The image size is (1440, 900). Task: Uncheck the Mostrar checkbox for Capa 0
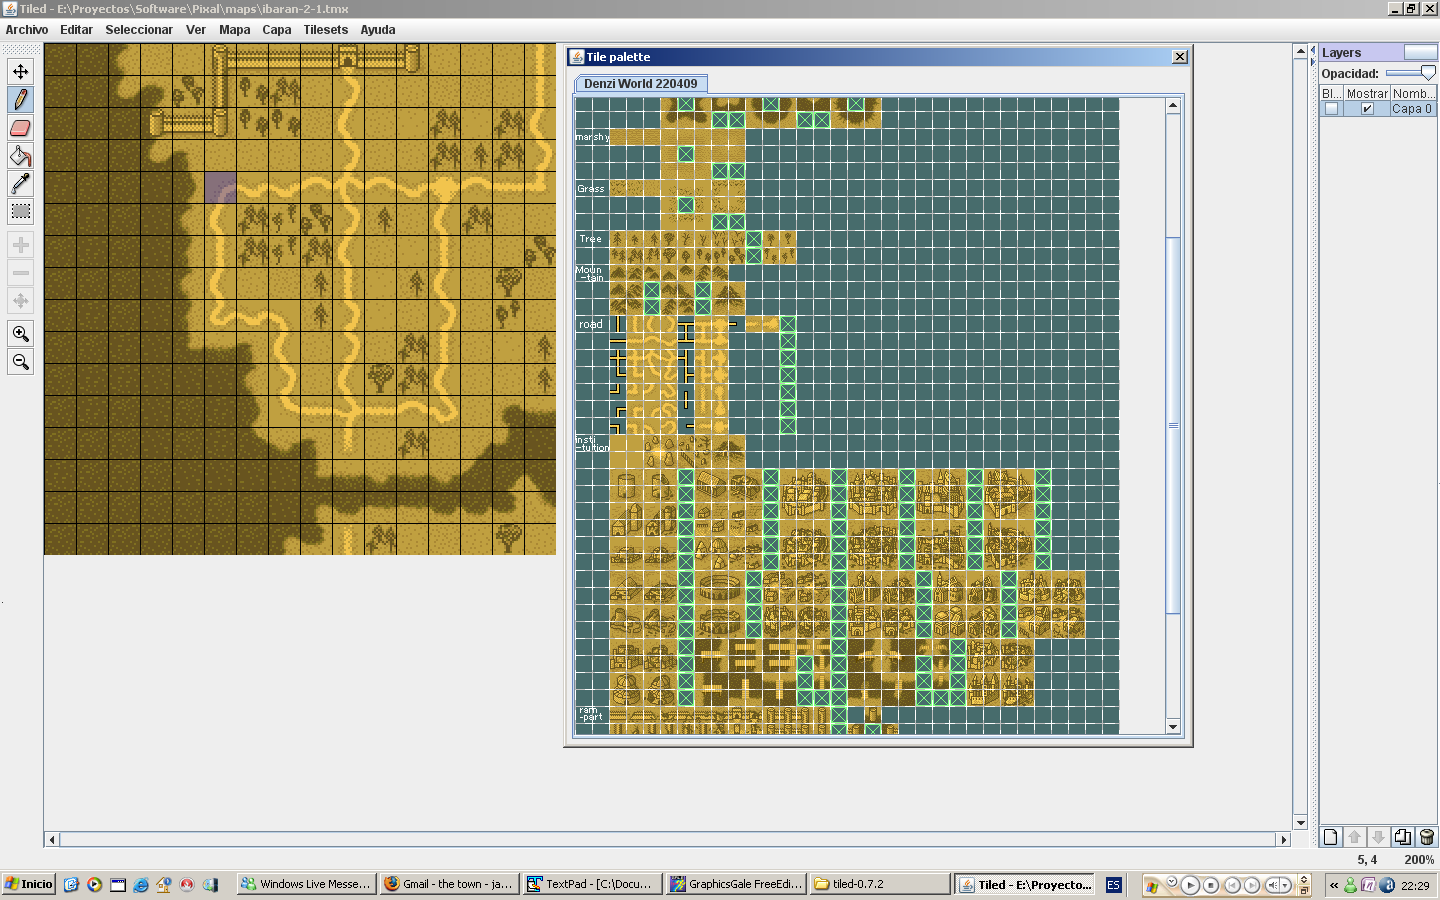[1367, 109]
